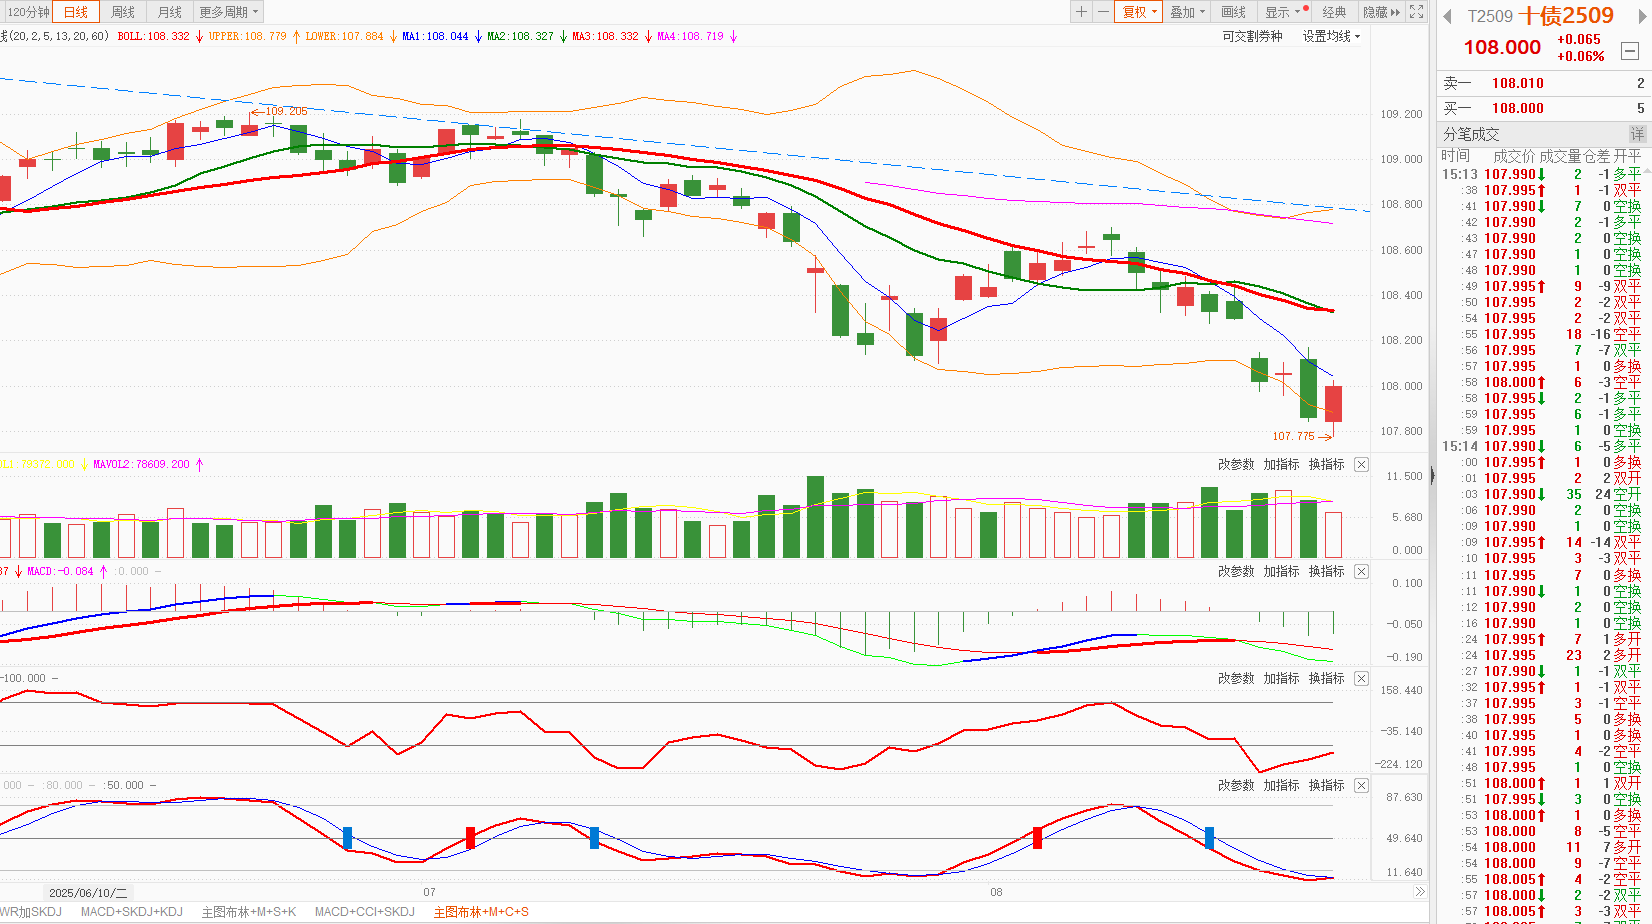Click 改参数 in the CCI panel
This screenshot has height=924, width=1652.
pos(1236,678)
